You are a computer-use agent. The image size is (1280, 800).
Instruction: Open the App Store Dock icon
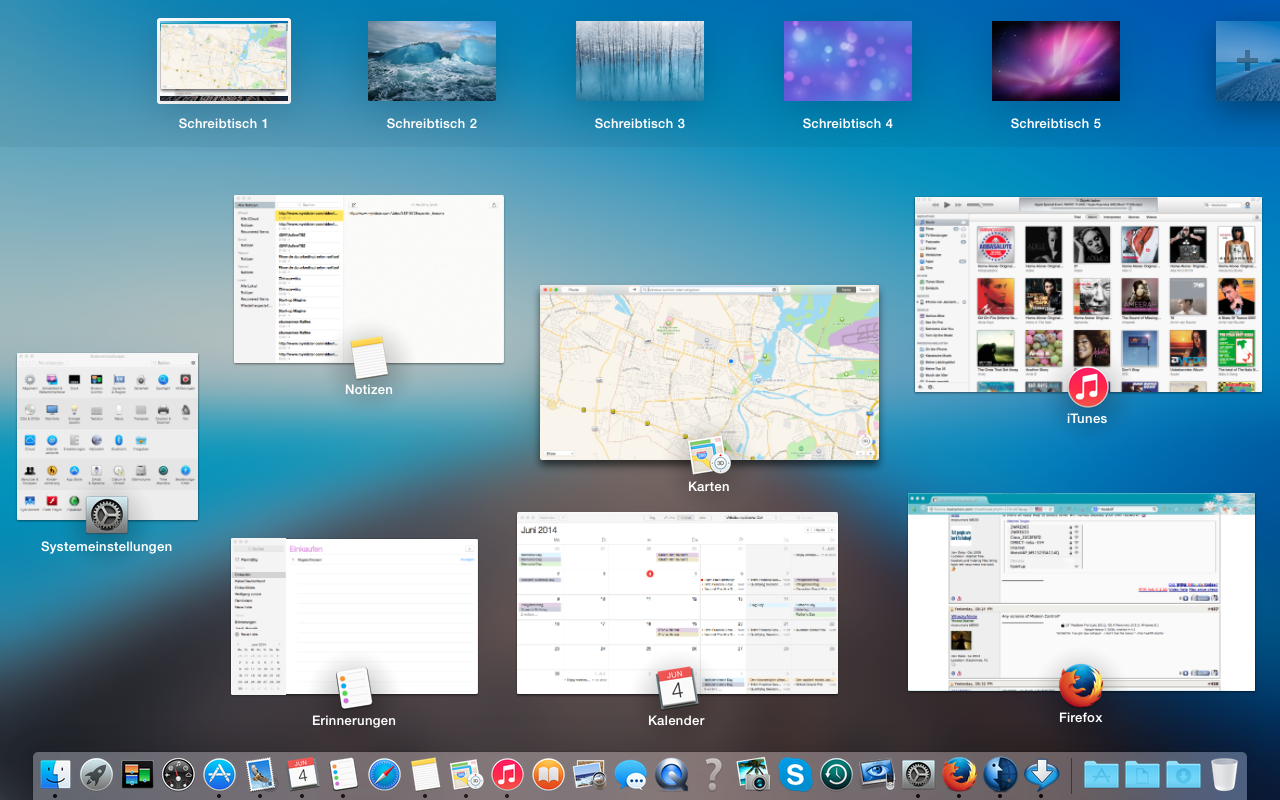(220, 775)
